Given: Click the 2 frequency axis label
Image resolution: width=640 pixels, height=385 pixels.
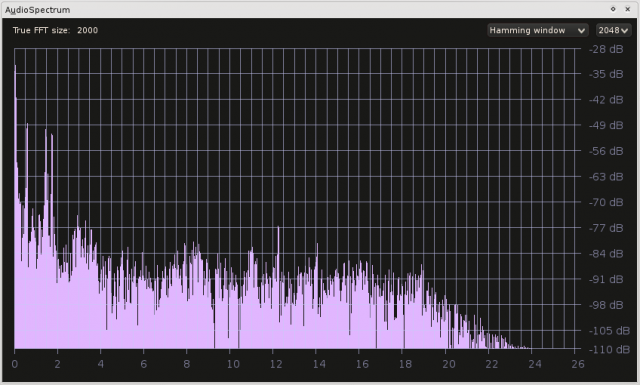Looking at the screenshot, I should 58,364.
